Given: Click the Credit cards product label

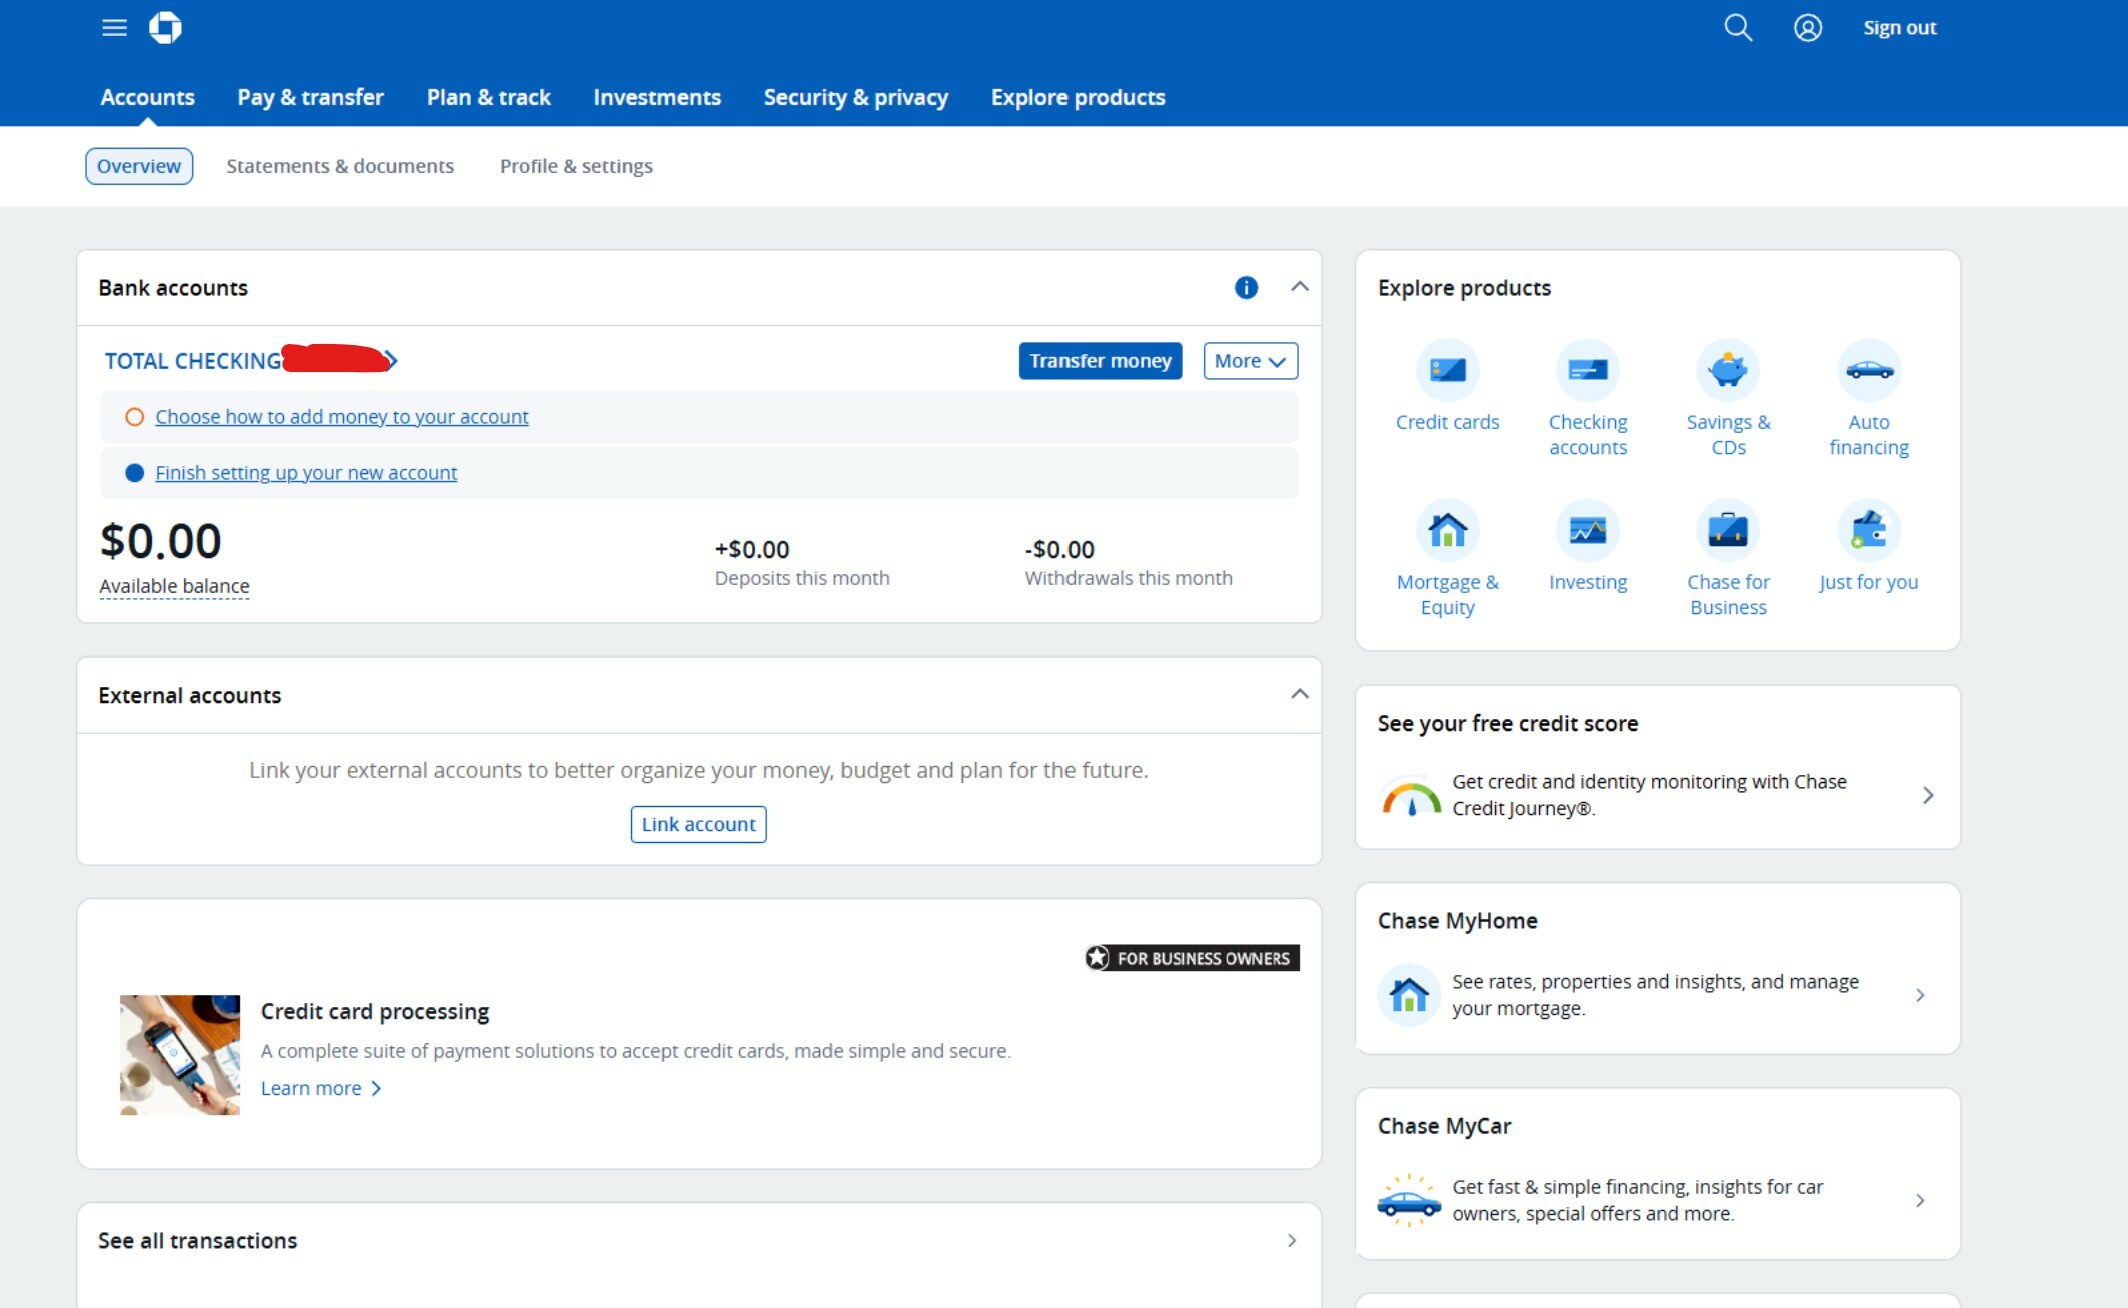Looking at the screenshot, I should click(1447, 422).
